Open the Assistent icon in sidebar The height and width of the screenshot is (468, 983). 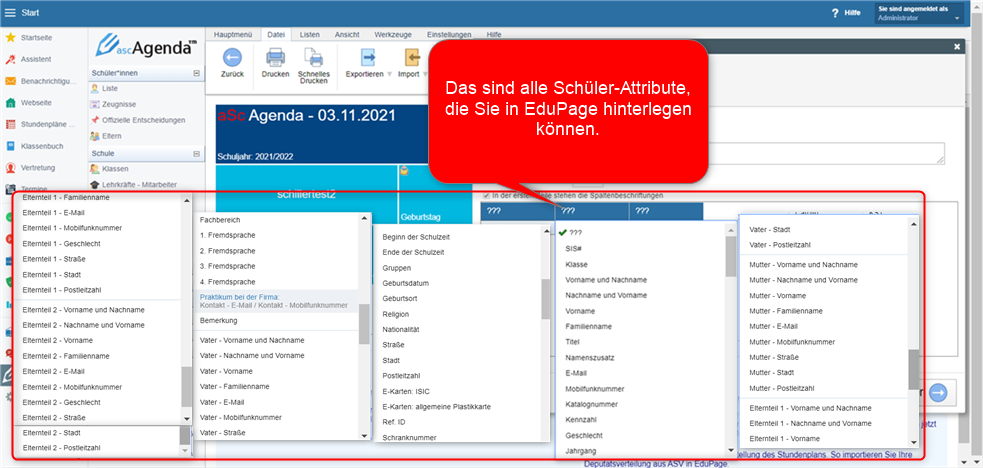(x=10, y=59)
